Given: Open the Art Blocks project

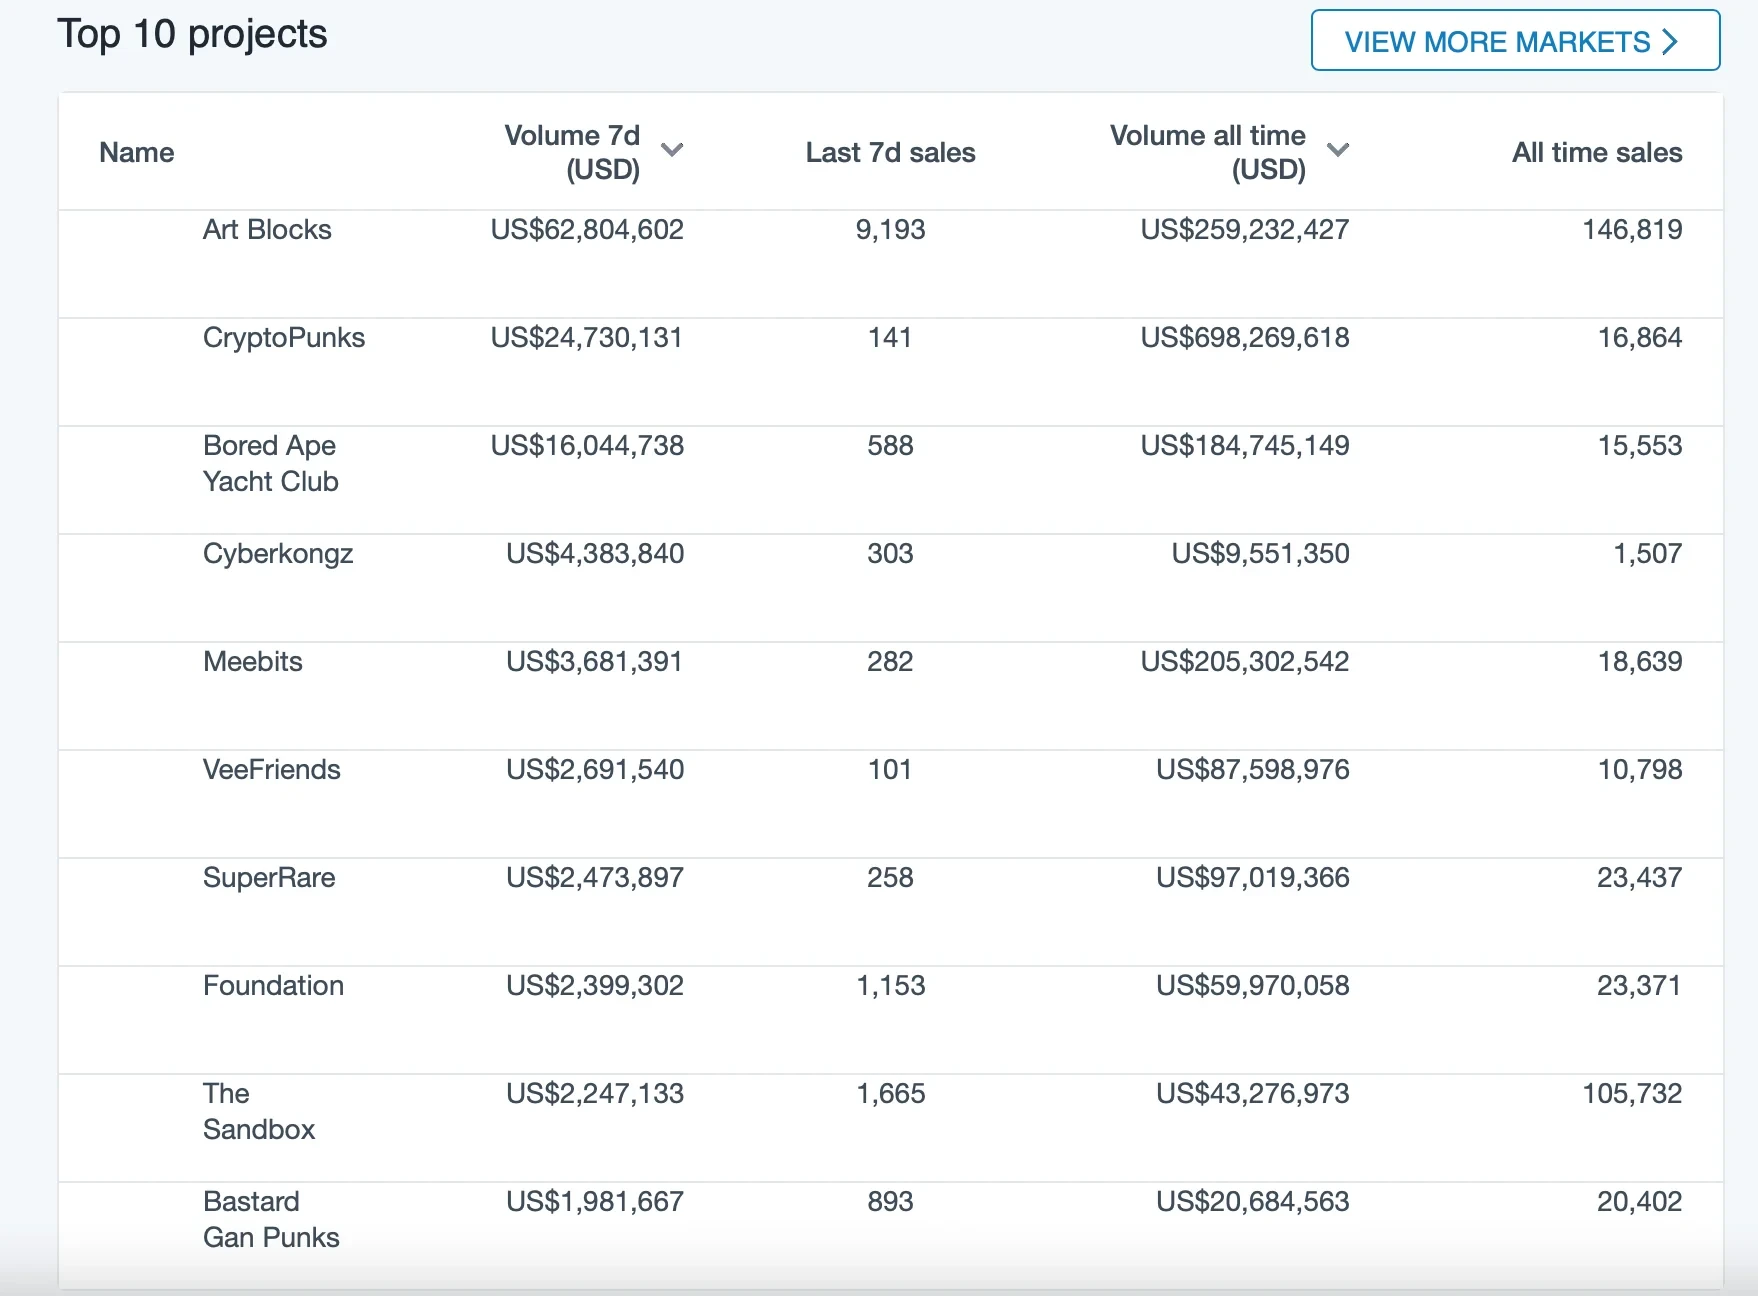Looking at the screenshot, I should [267, 230].
